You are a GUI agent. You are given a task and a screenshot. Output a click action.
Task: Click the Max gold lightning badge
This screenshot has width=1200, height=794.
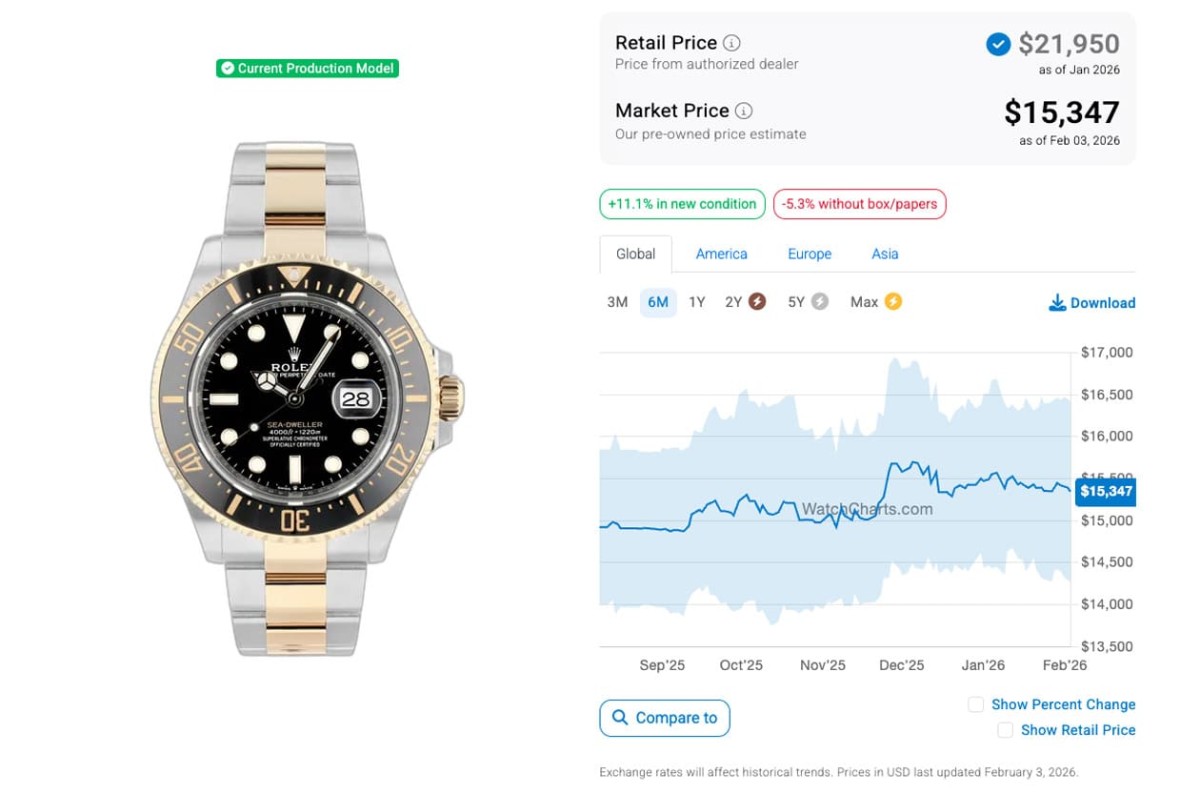(893, 302)
